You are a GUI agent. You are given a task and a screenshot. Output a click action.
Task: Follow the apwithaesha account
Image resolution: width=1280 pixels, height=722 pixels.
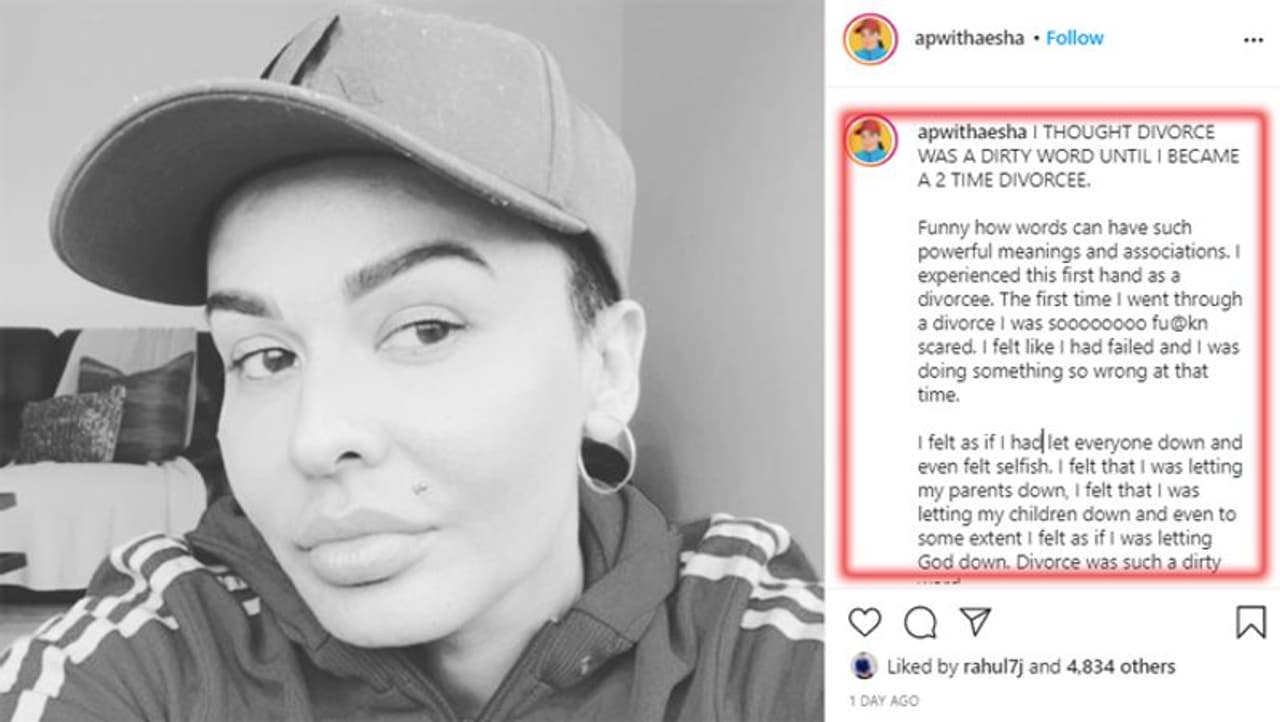pos(1075,38)
